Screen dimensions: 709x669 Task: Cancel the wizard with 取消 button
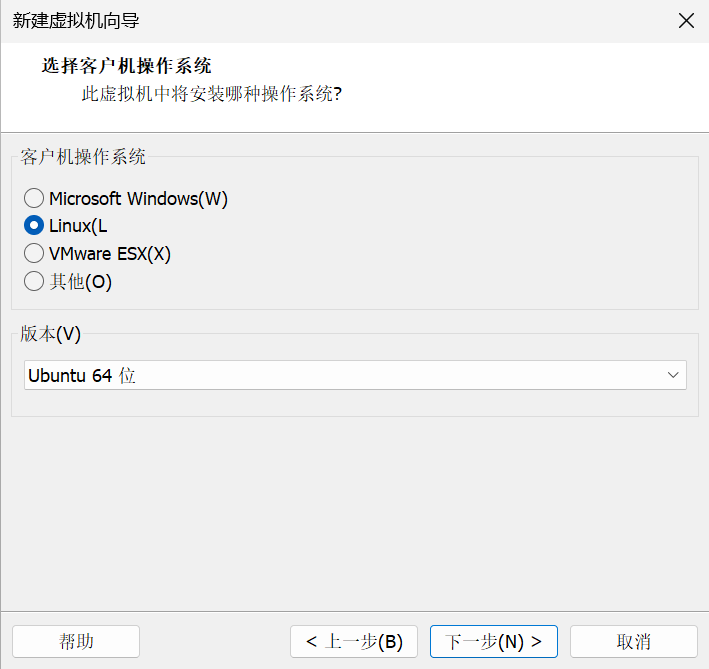(x=633, y=641)
